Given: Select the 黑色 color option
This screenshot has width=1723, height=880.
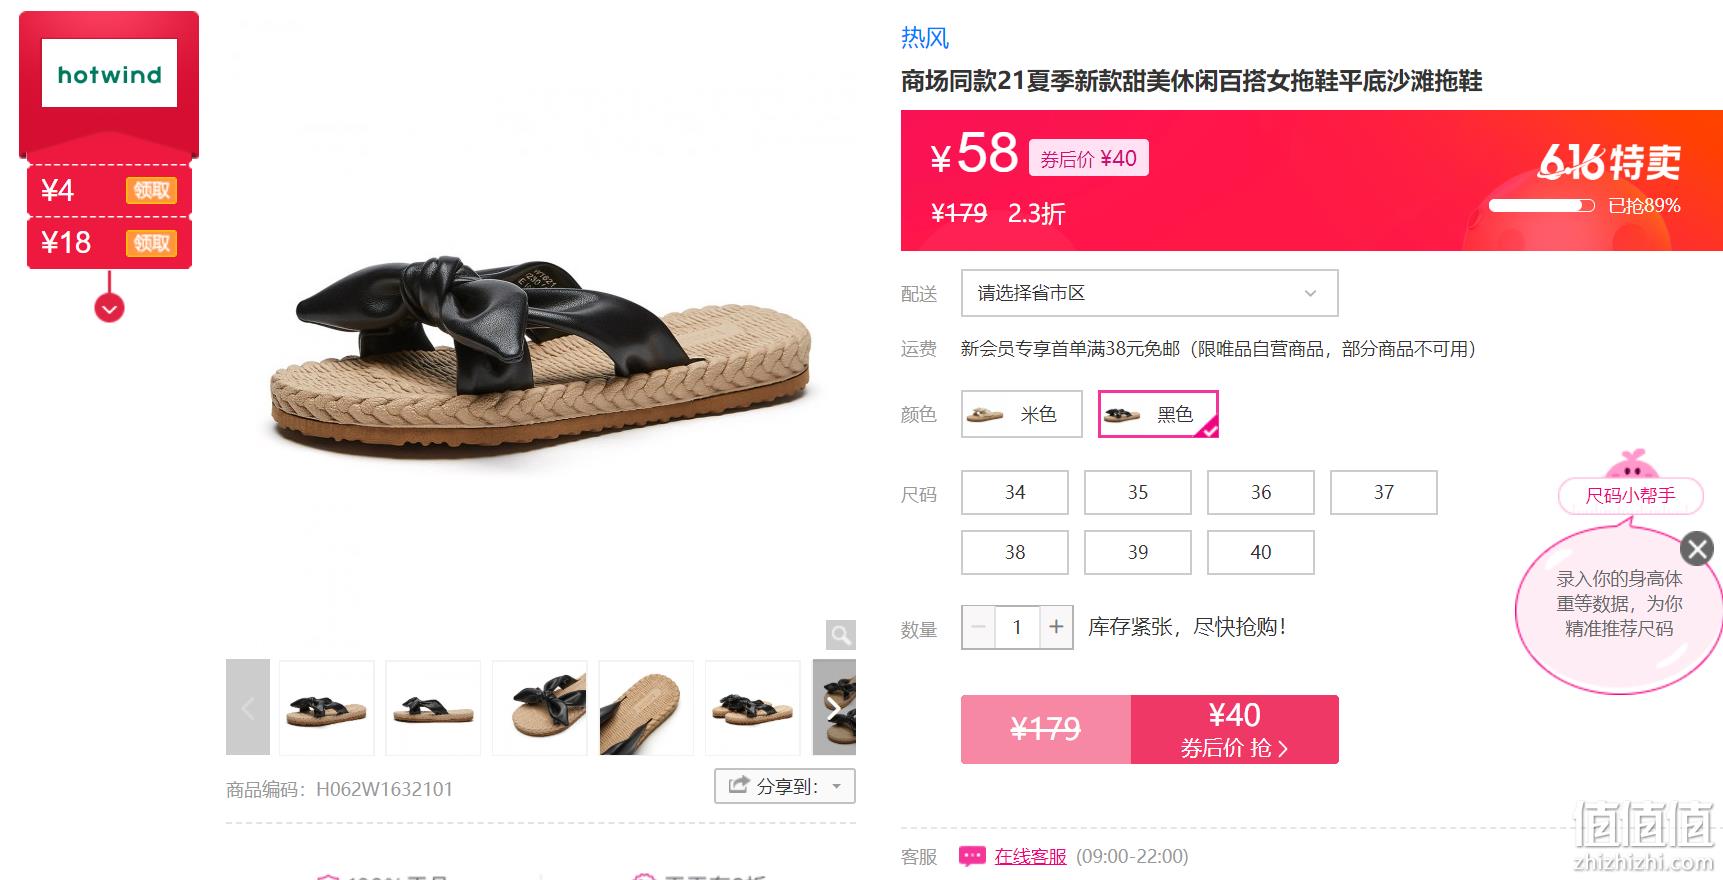Looking at the screenshot, I should coord(1158,414).
